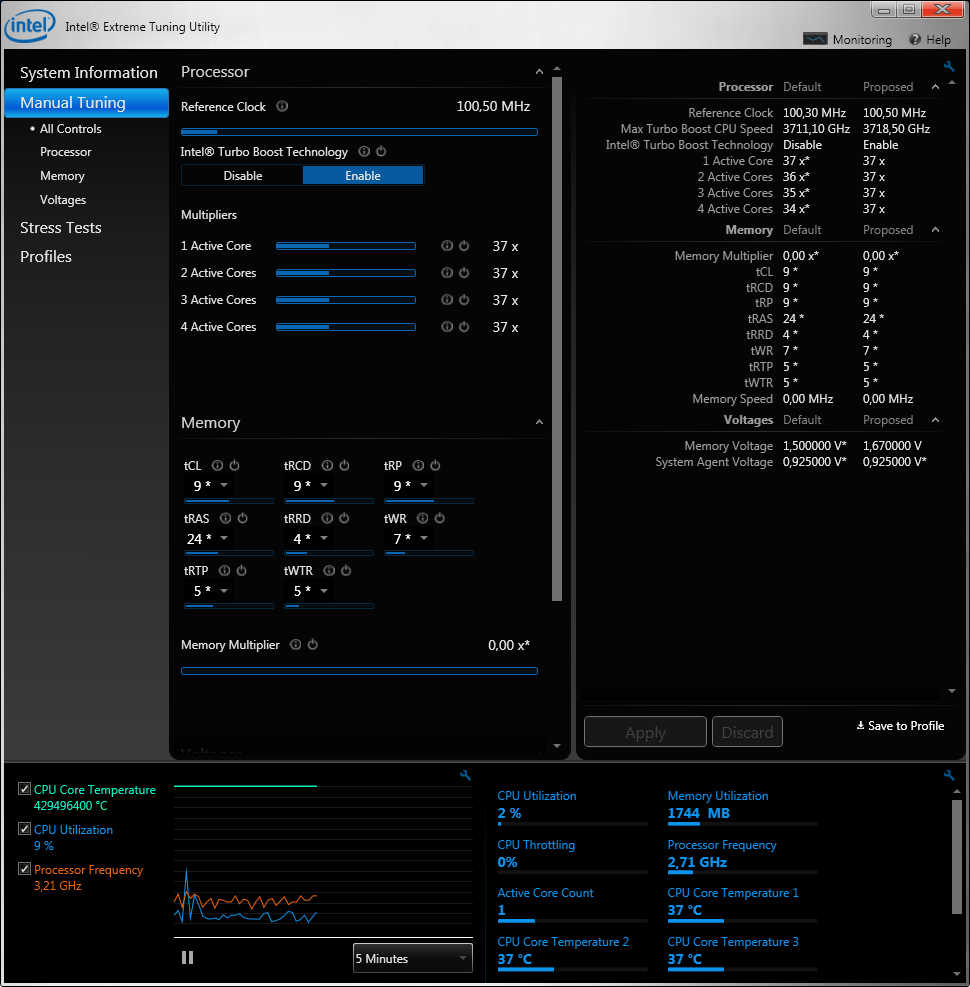Open wrench settings above the monitoring graph
This screenshot has width=970, height=987.
pos(465,775)
